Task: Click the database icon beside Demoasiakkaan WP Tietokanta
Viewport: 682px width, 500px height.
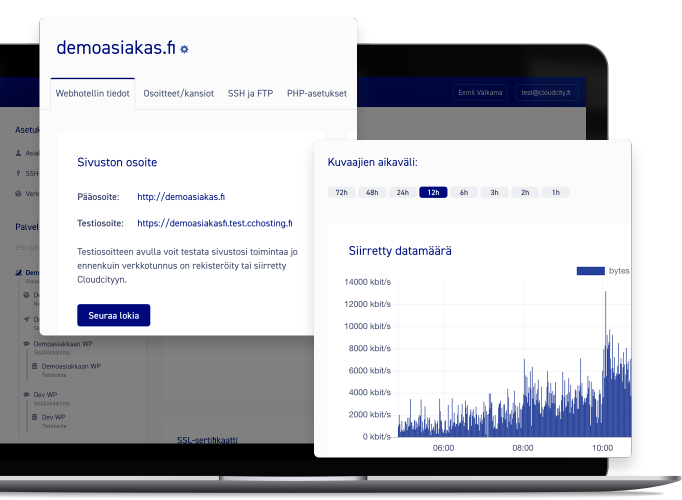Action: pyautogui.click(x=34, y=367)
